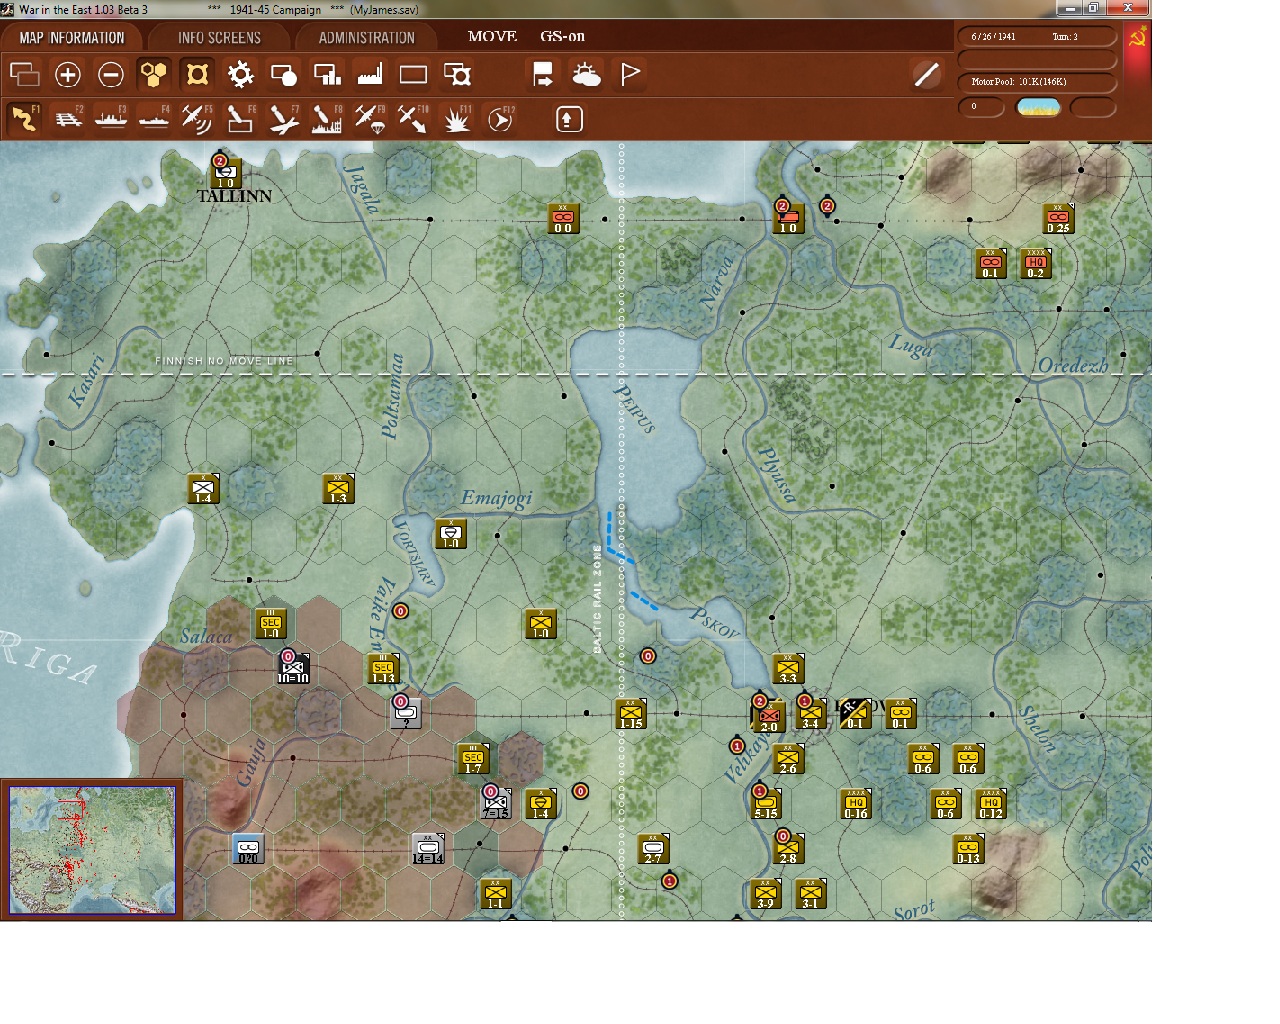
Task: Open the Administration tab
Action: click(x=366, y=38)
